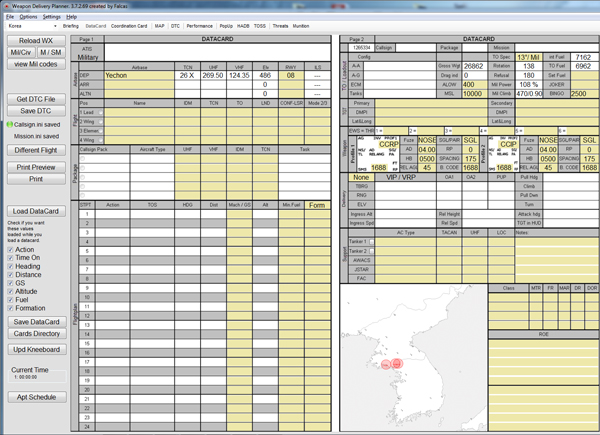Viewport: 600px width, 435px height.
Task: Click the Callsign field on Page 2
Action: coord(416,48)
